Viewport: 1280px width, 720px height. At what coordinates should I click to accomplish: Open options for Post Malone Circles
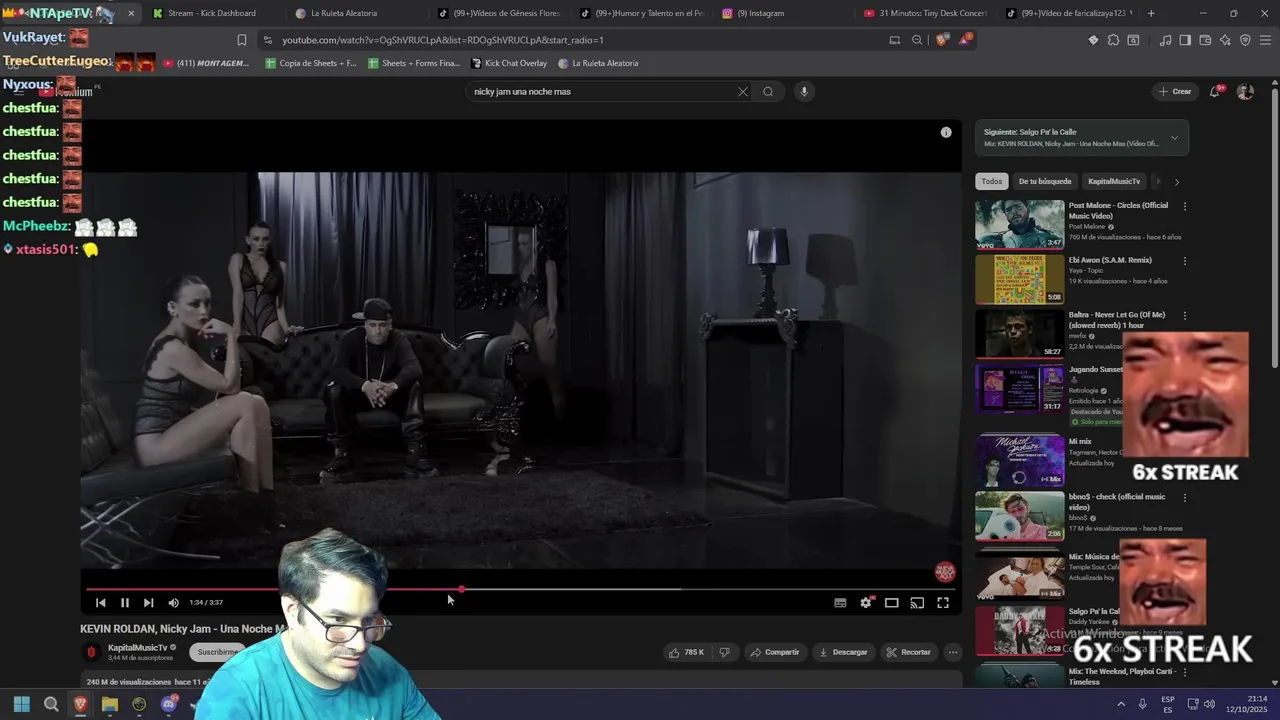[x=1185, y=206]
